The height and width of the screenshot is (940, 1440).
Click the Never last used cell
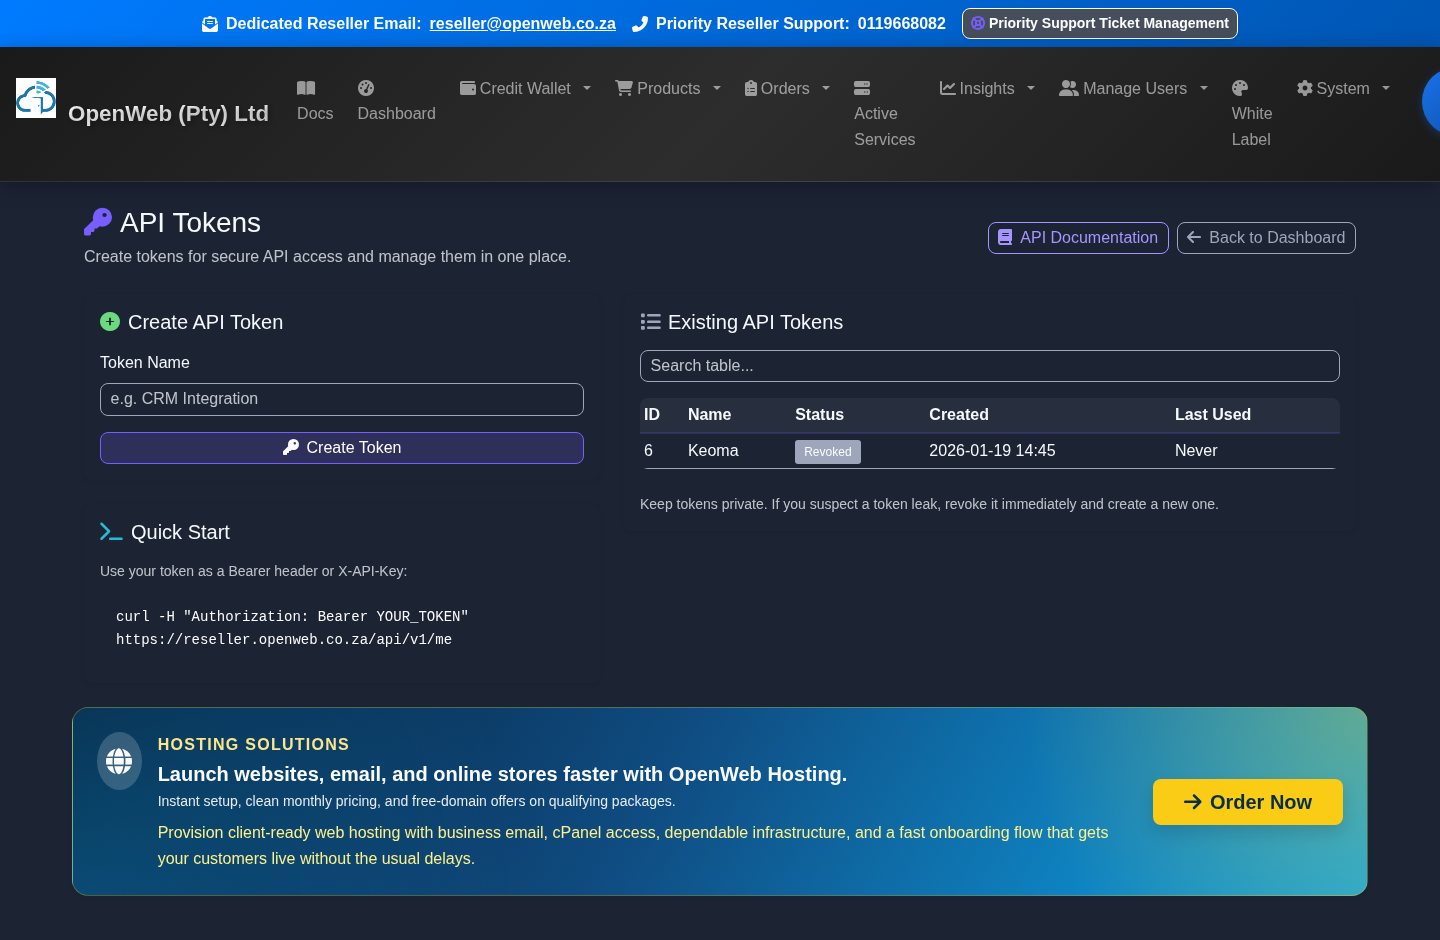[1196, 451]
